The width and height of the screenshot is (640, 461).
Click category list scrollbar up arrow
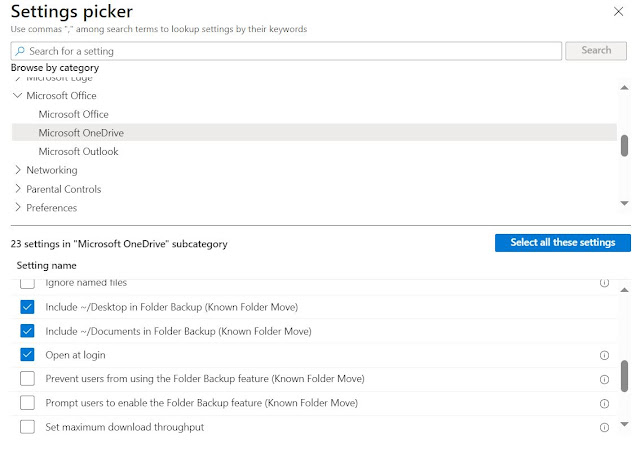(624, 87)
